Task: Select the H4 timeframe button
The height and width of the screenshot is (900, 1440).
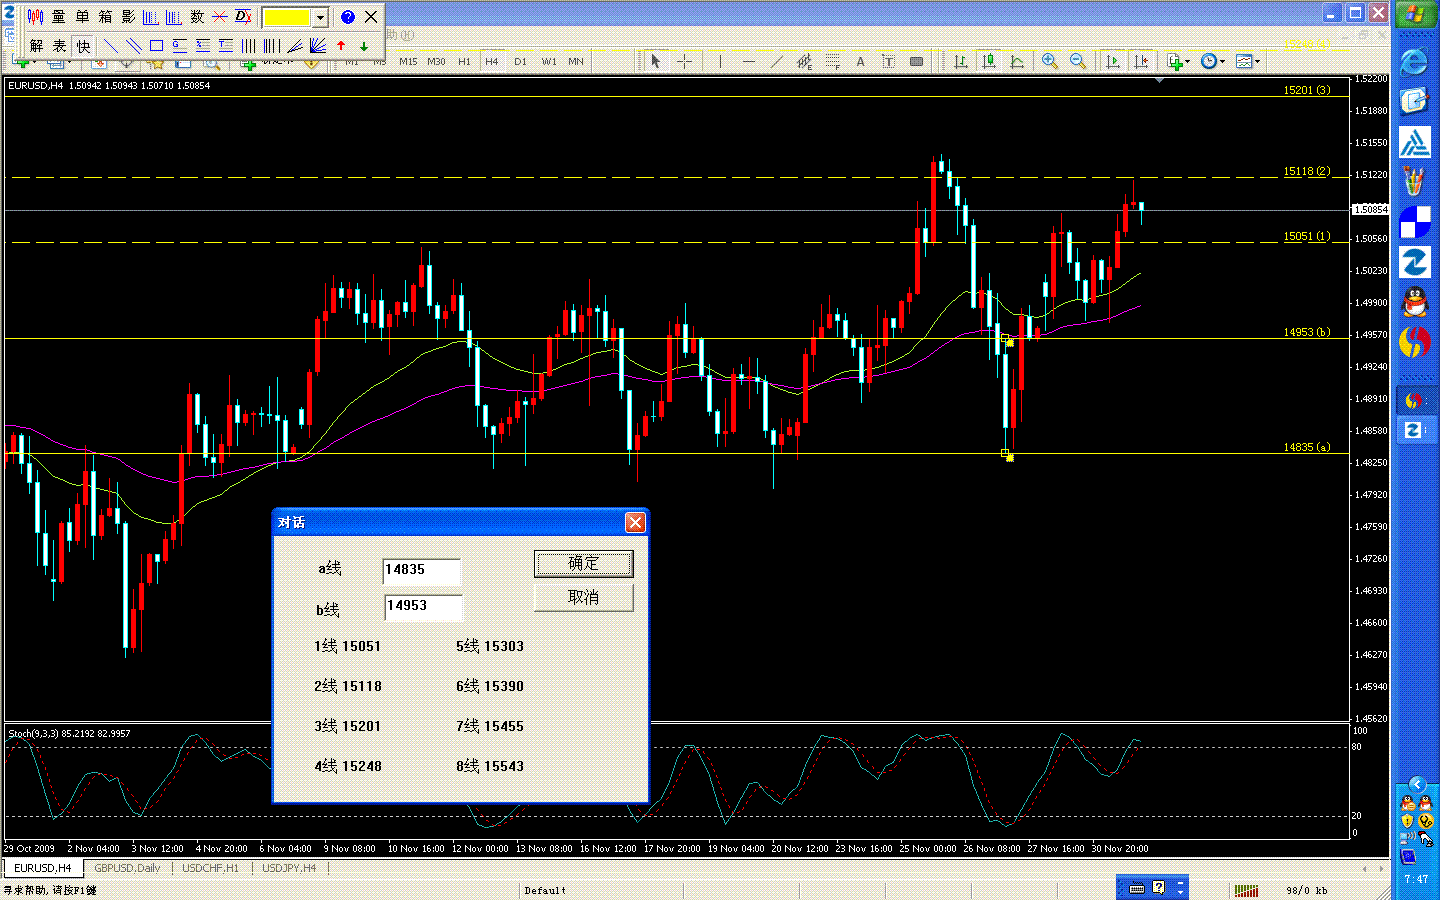Action: pyautogui.click(x=492, y=62)
